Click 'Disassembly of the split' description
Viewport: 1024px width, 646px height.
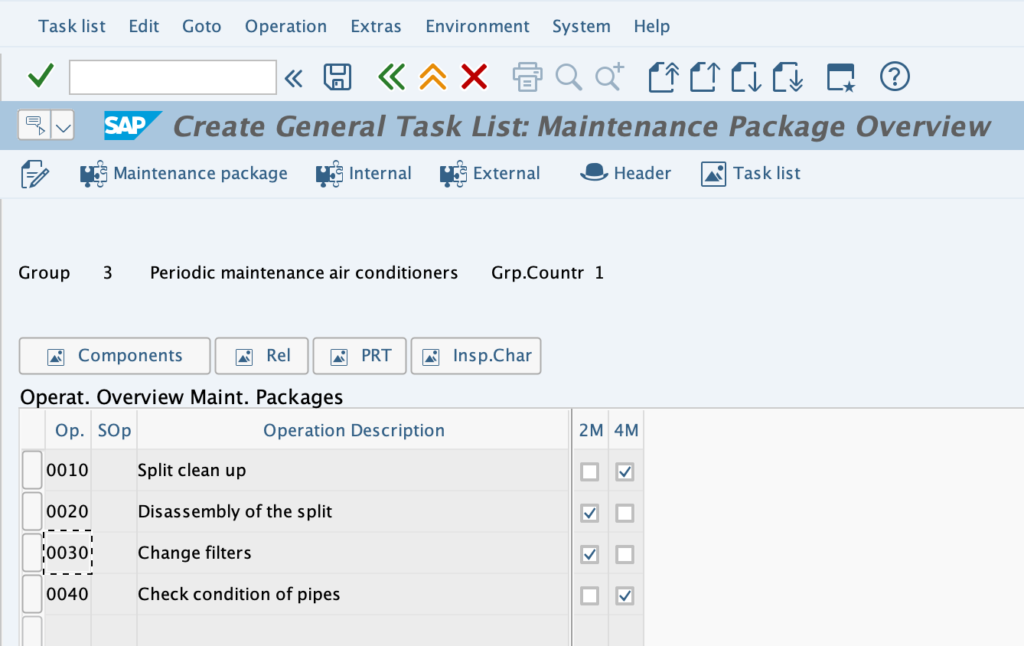pyautogui.click(x=235, y=511)
